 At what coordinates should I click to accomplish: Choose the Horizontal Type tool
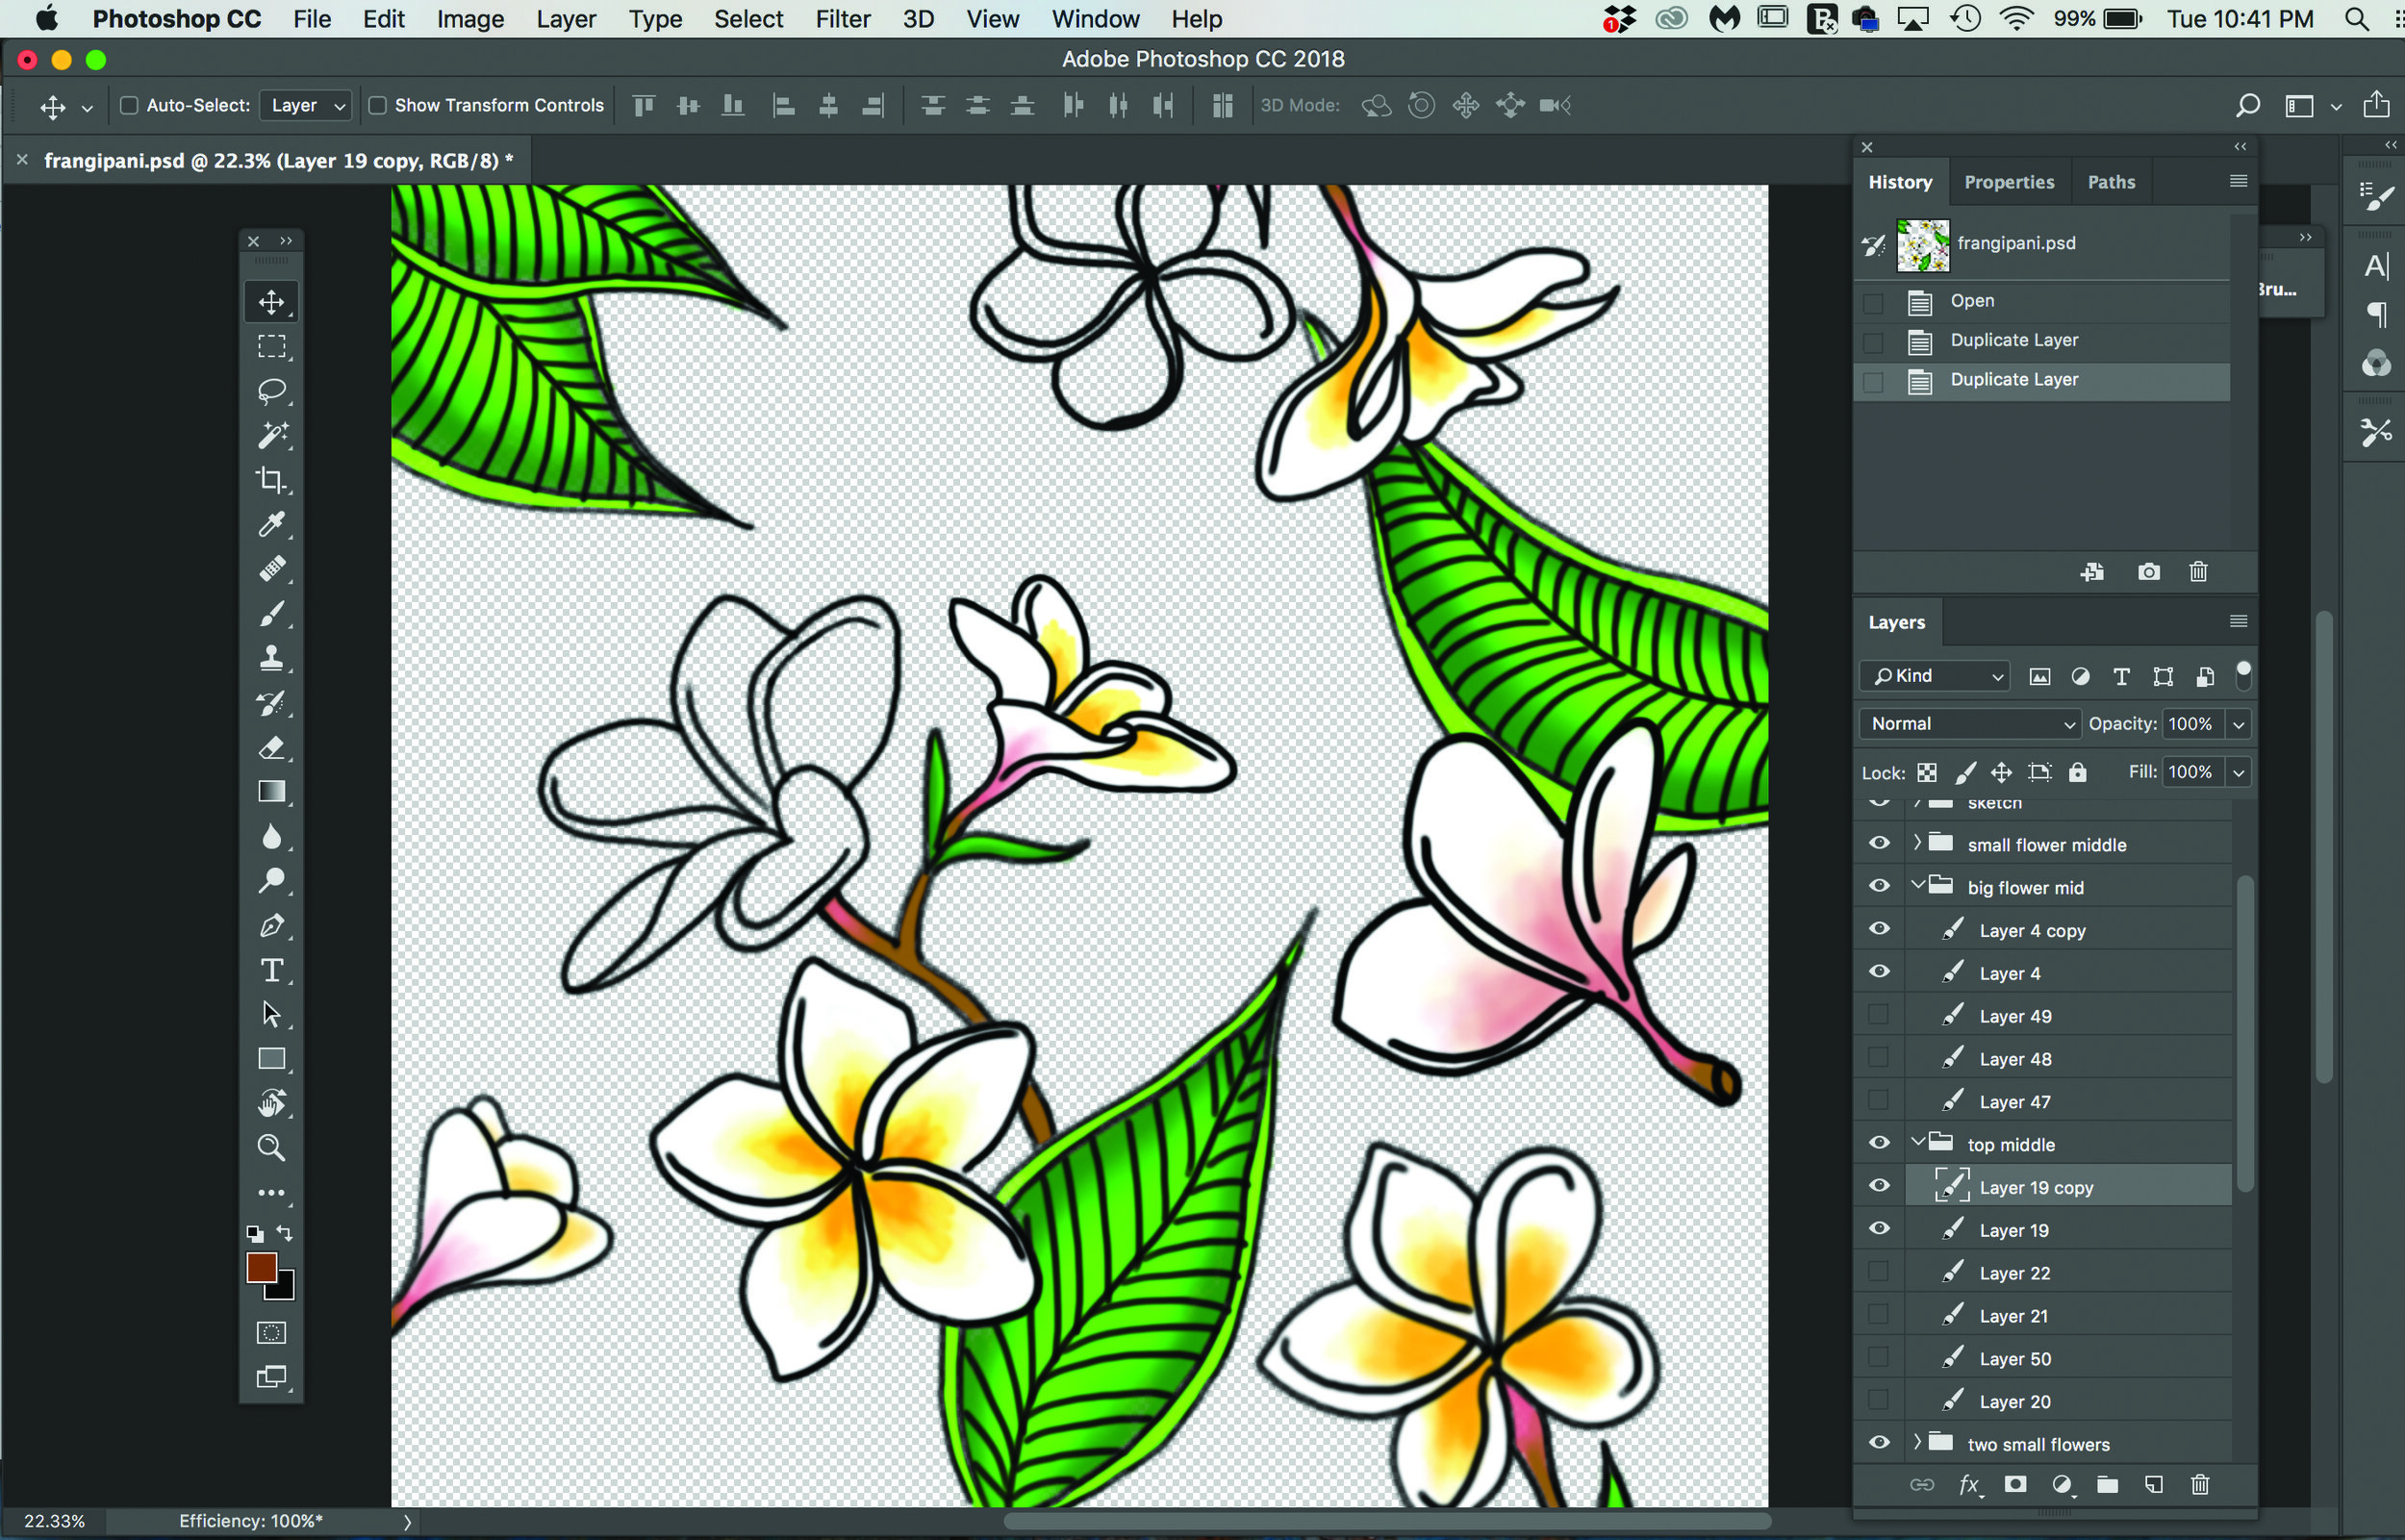point(271,970)
